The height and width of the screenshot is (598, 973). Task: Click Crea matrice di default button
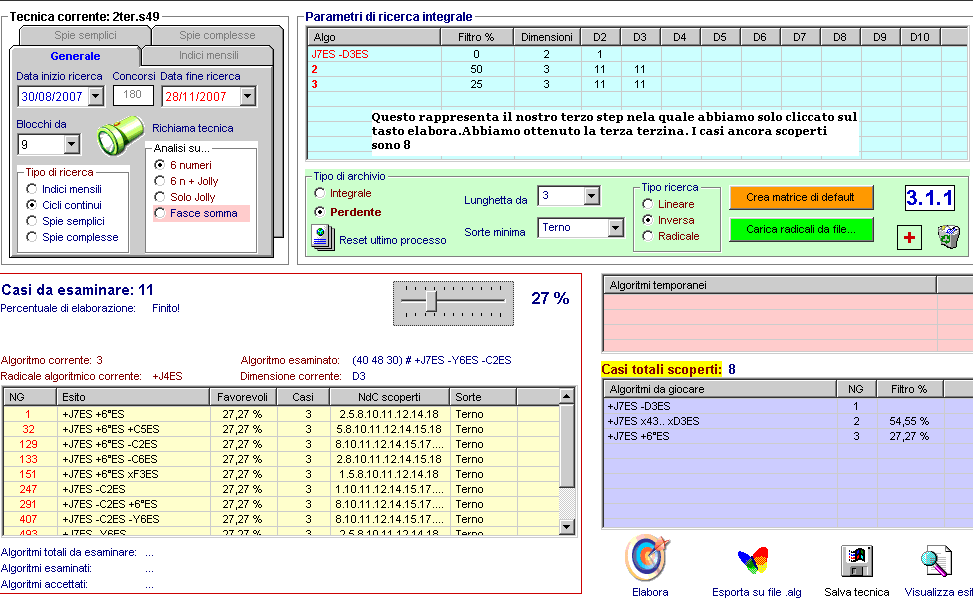click(x=800, y=197)
